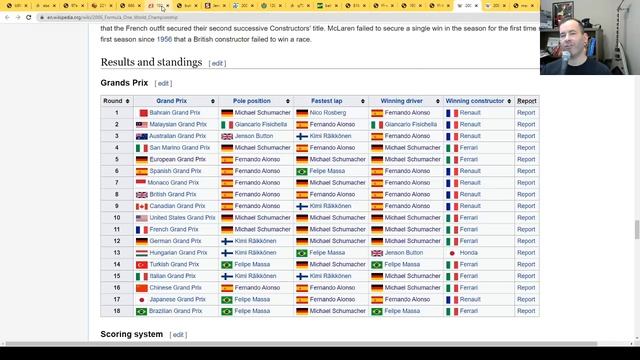Open the 1956 season link
Viewport: 640px width, 360px height.
click(x=164, y=40)
